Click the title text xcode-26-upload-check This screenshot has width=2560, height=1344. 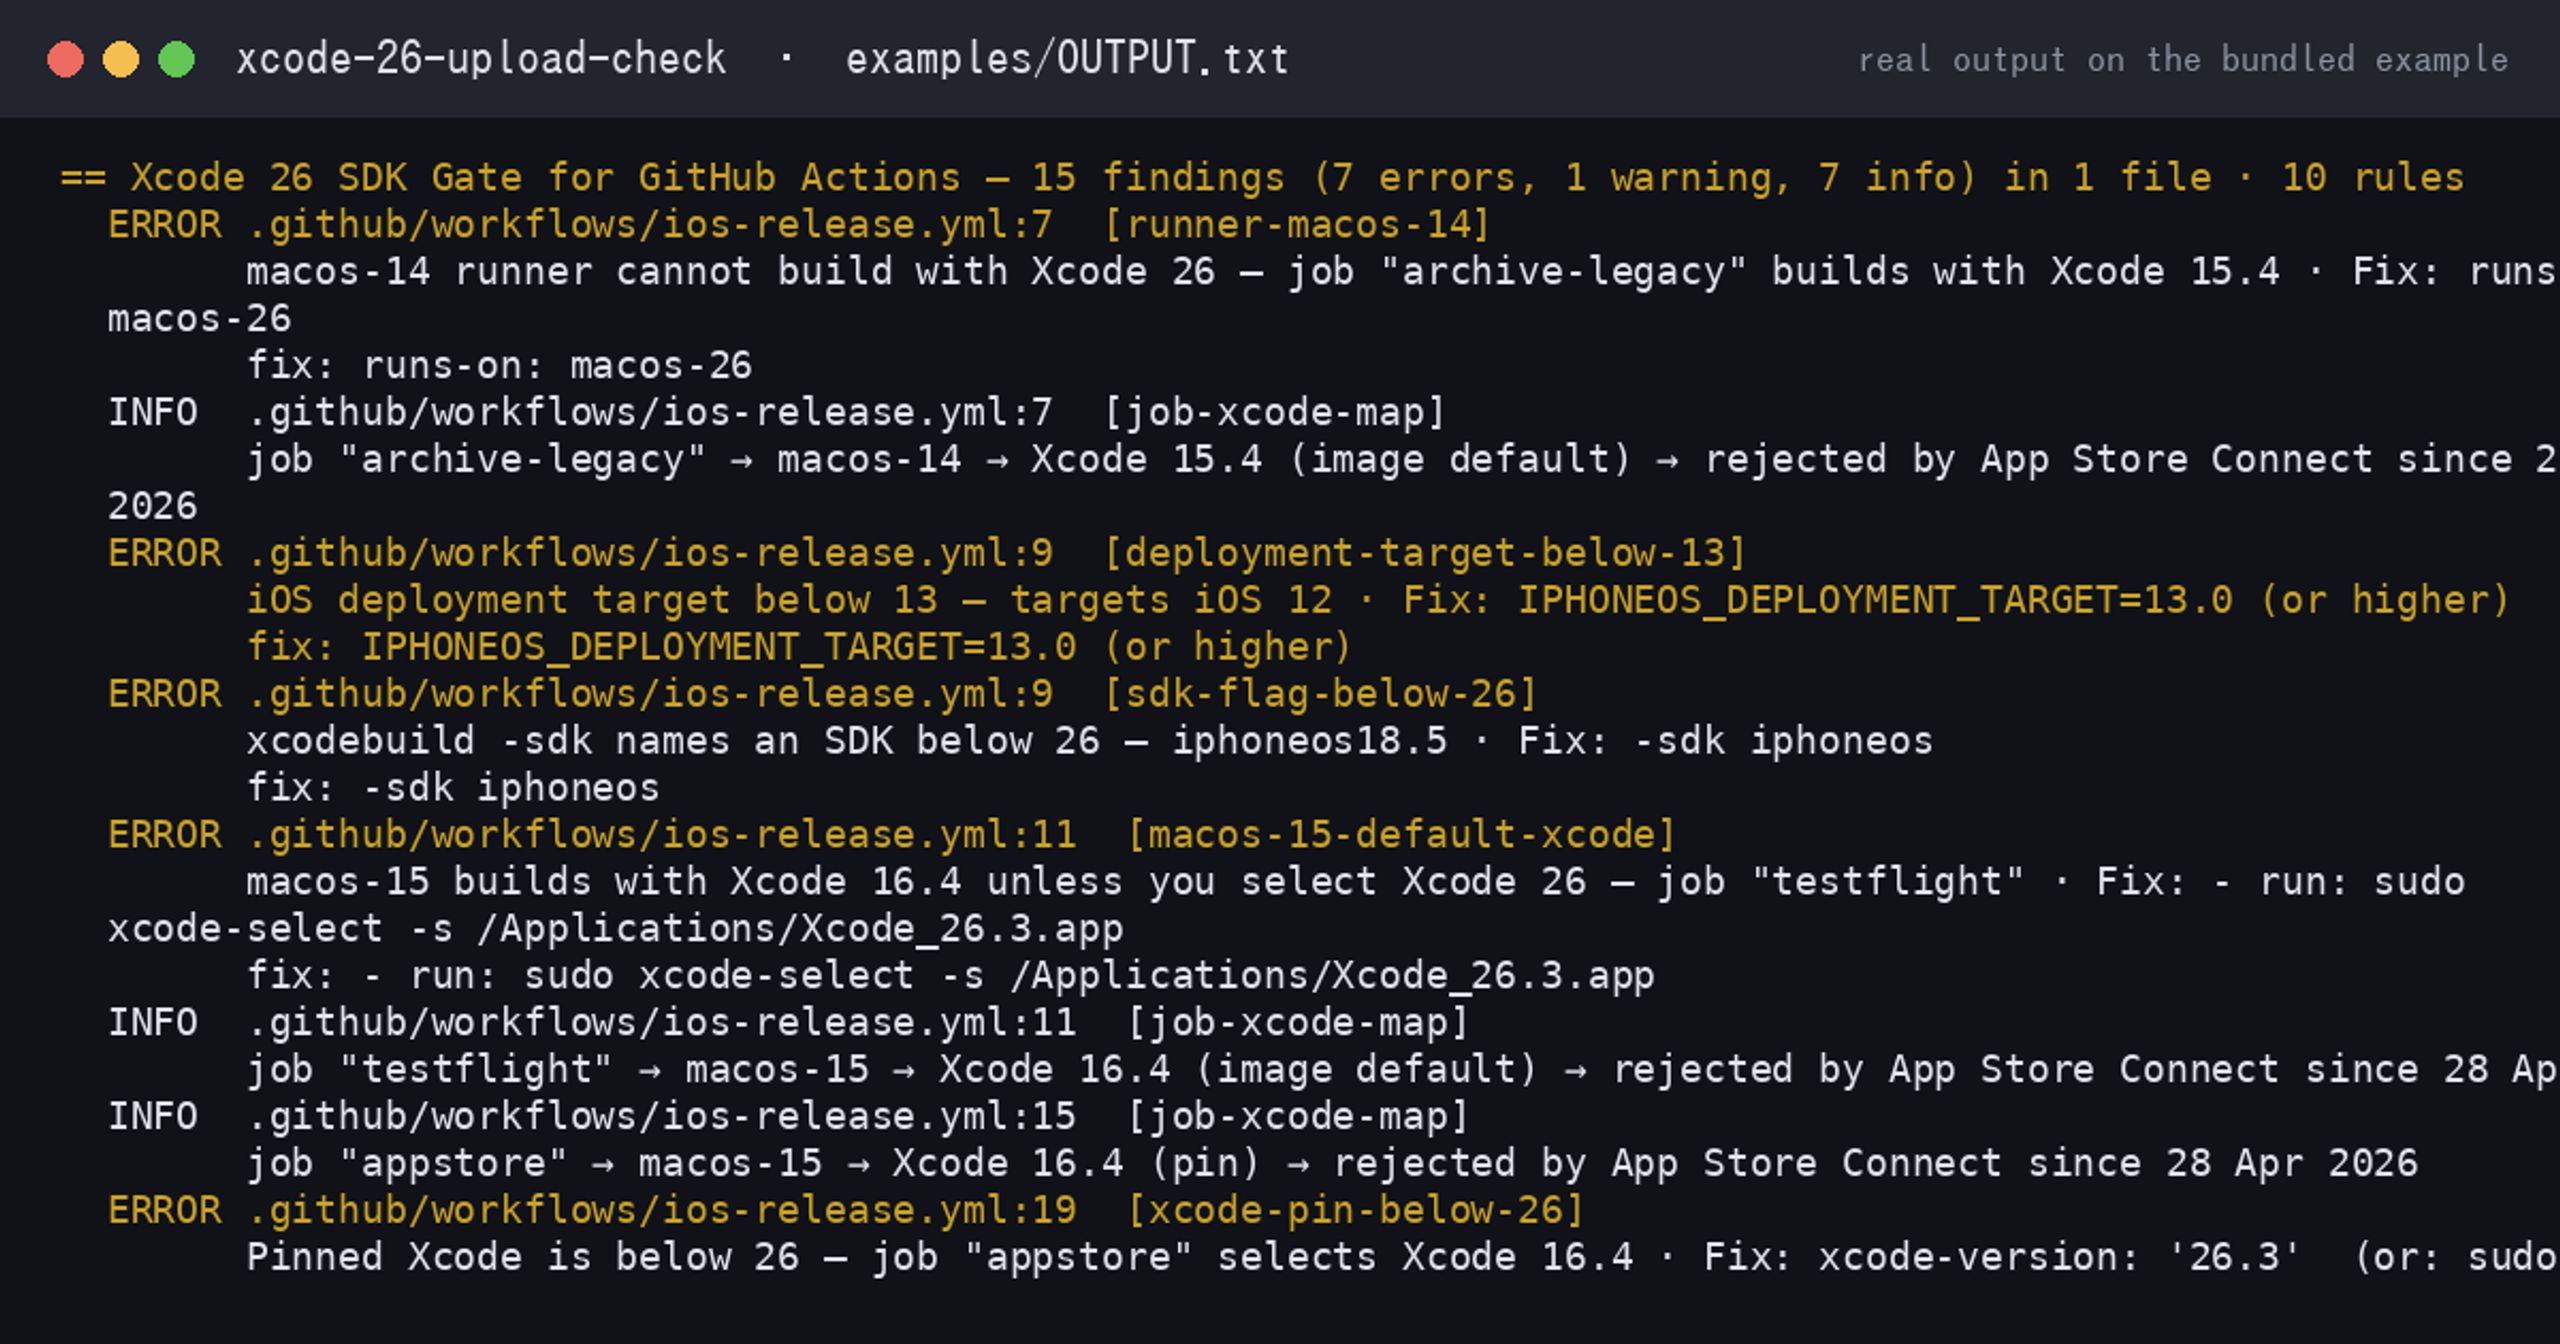481,59
